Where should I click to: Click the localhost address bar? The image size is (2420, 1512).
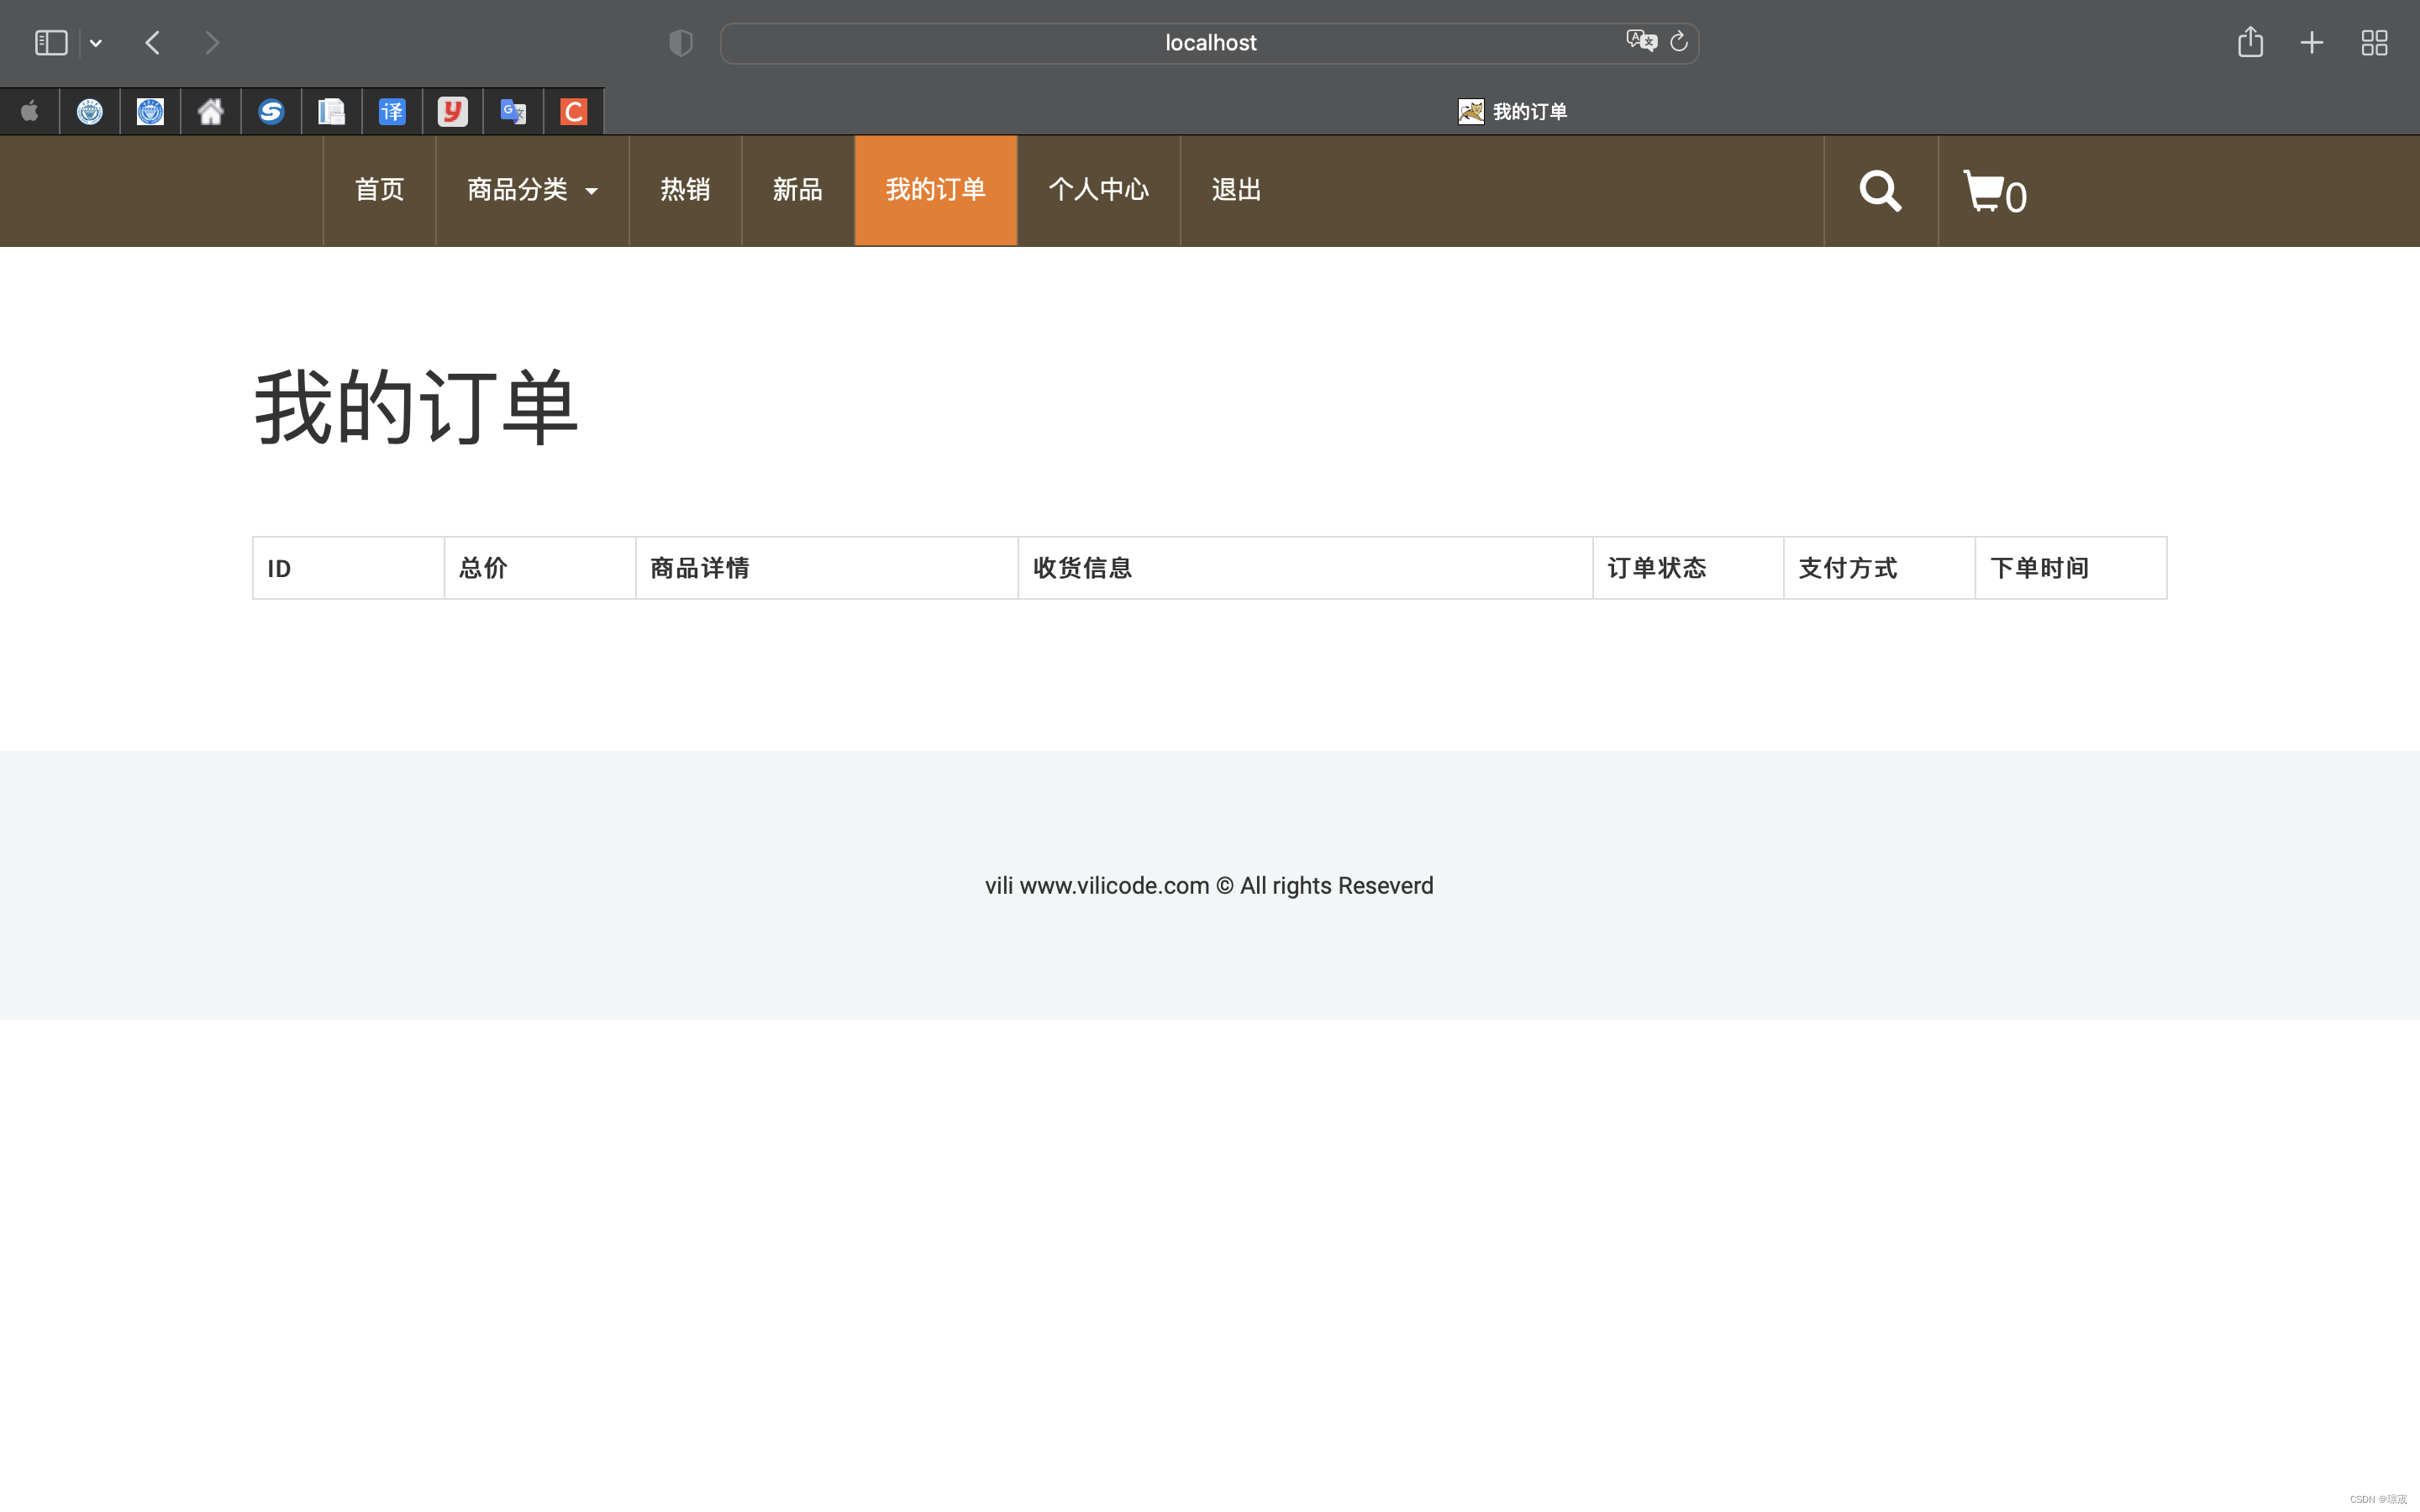point(1209,42)
